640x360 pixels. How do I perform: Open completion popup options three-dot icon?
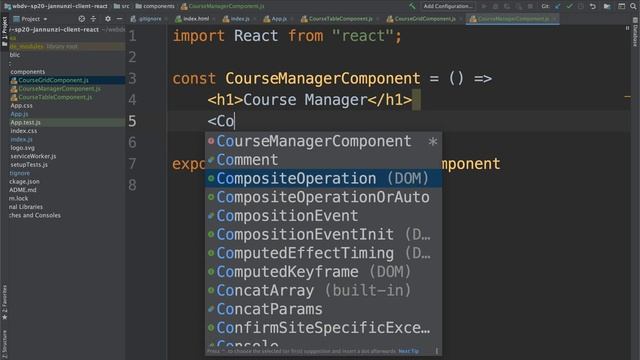(x=437, y=351)
